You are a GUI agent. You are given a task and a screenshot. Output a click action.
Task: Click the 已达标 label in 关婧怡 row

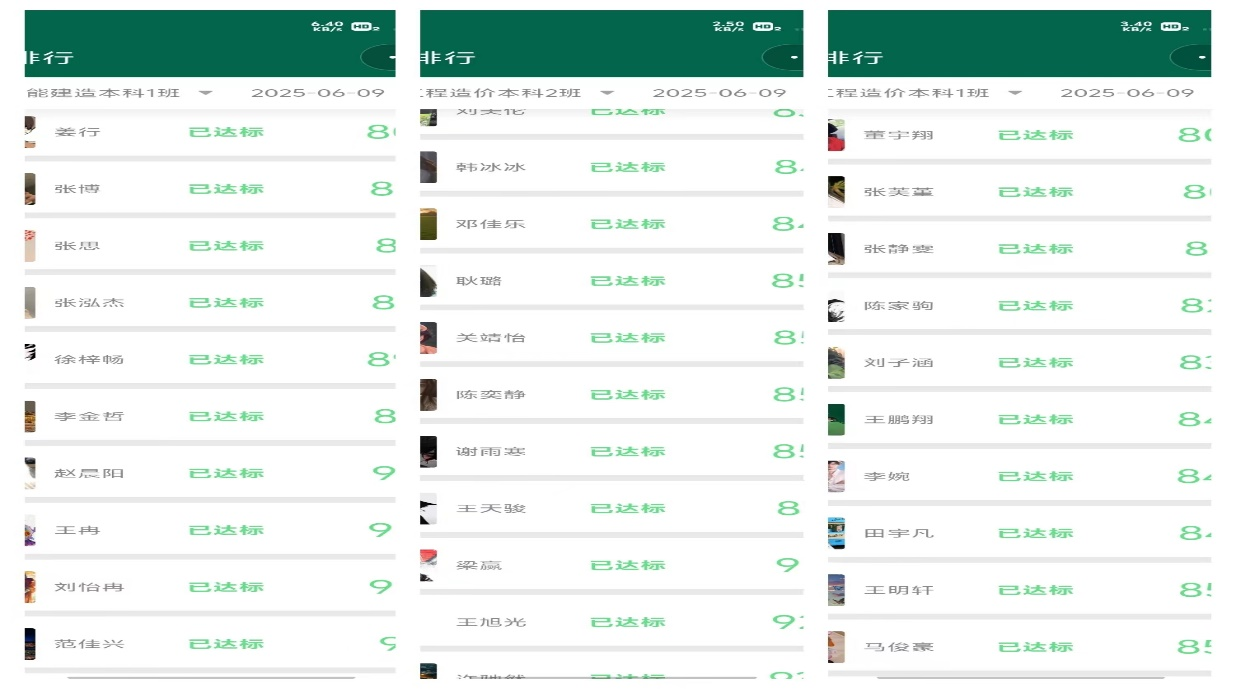tap(628, 338)
